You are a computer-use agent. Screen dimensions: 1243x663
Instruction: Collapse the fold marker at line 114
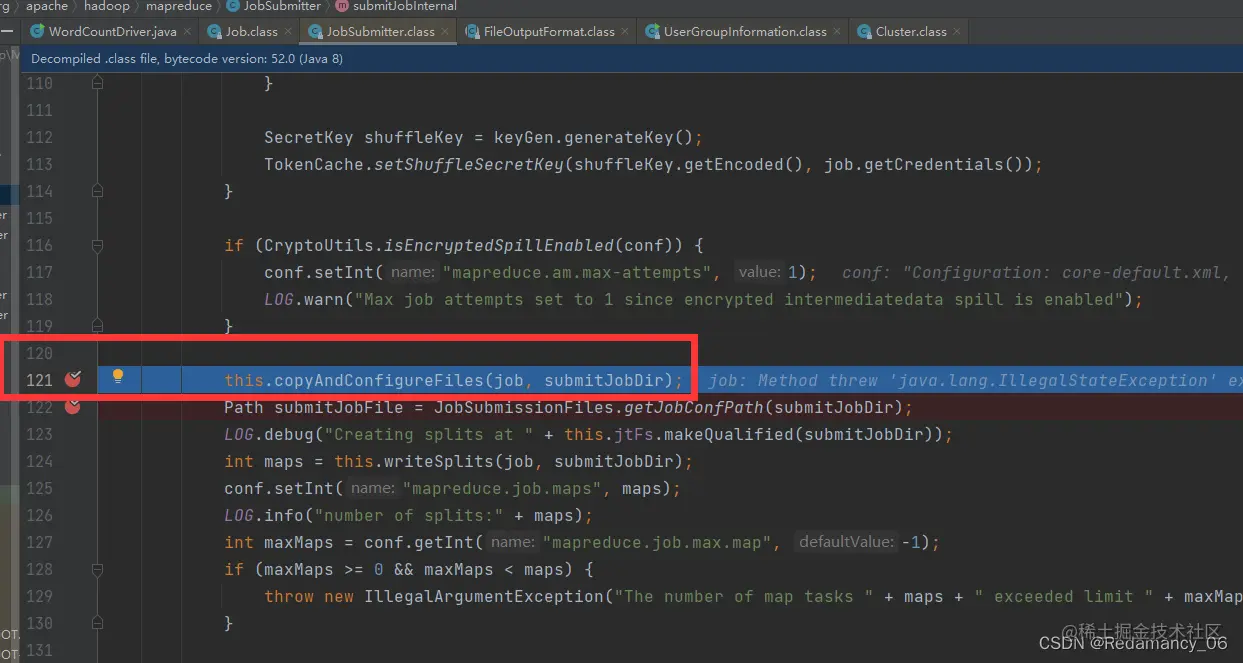97,191
